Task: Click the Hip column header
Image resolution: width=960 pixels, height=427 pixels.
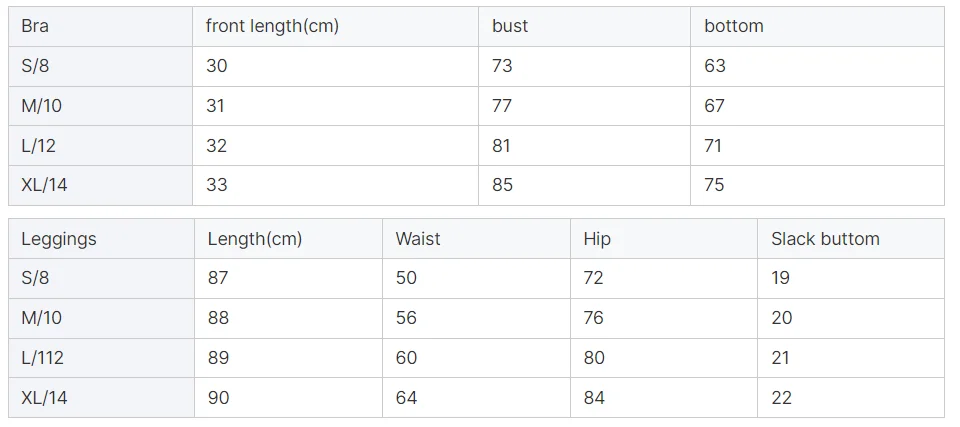Action: coord(597,239)
